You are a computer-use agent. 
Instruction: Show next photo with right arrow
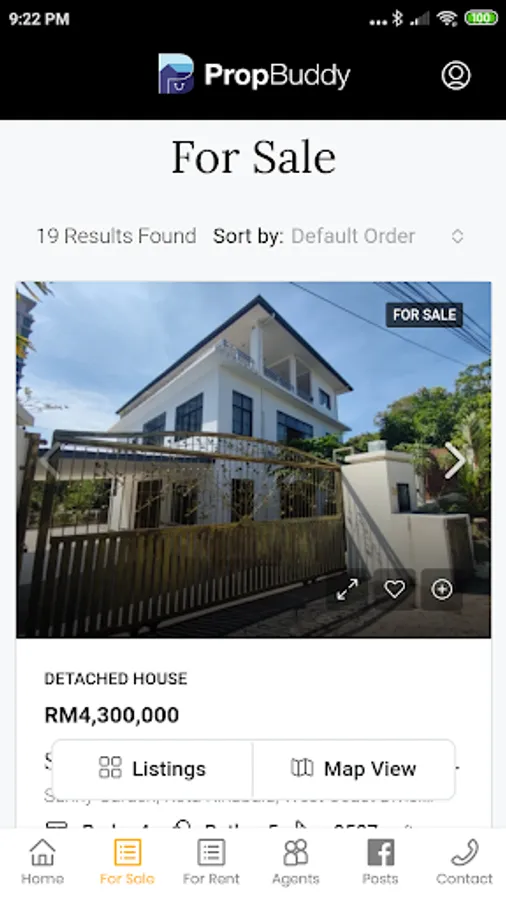tap(456, 460)
